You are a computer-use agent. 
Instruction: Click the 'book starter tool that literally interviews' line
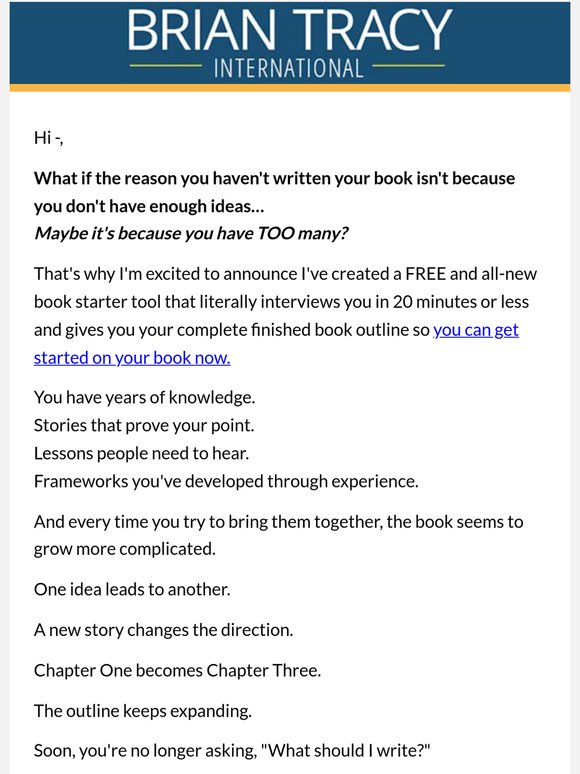[281, 302]
